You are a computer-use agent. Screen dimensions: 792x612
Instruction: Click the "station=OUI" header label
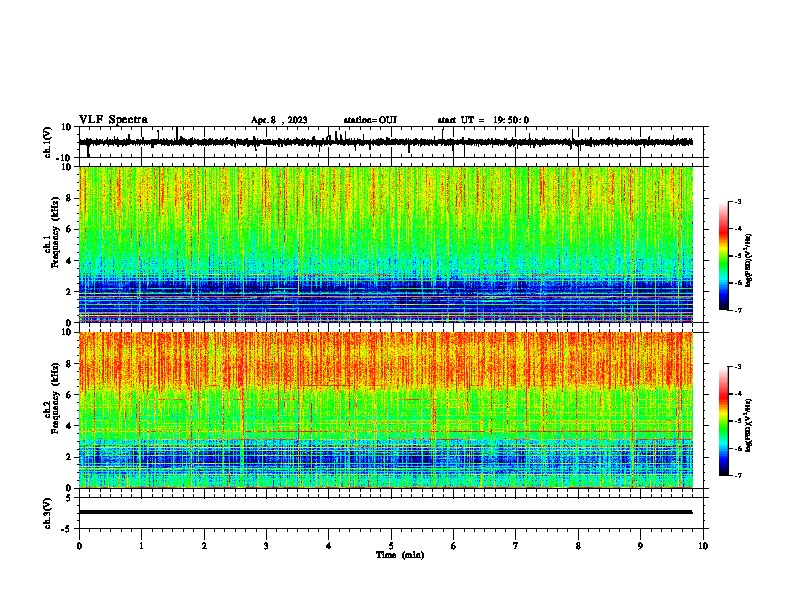point(370,120)
